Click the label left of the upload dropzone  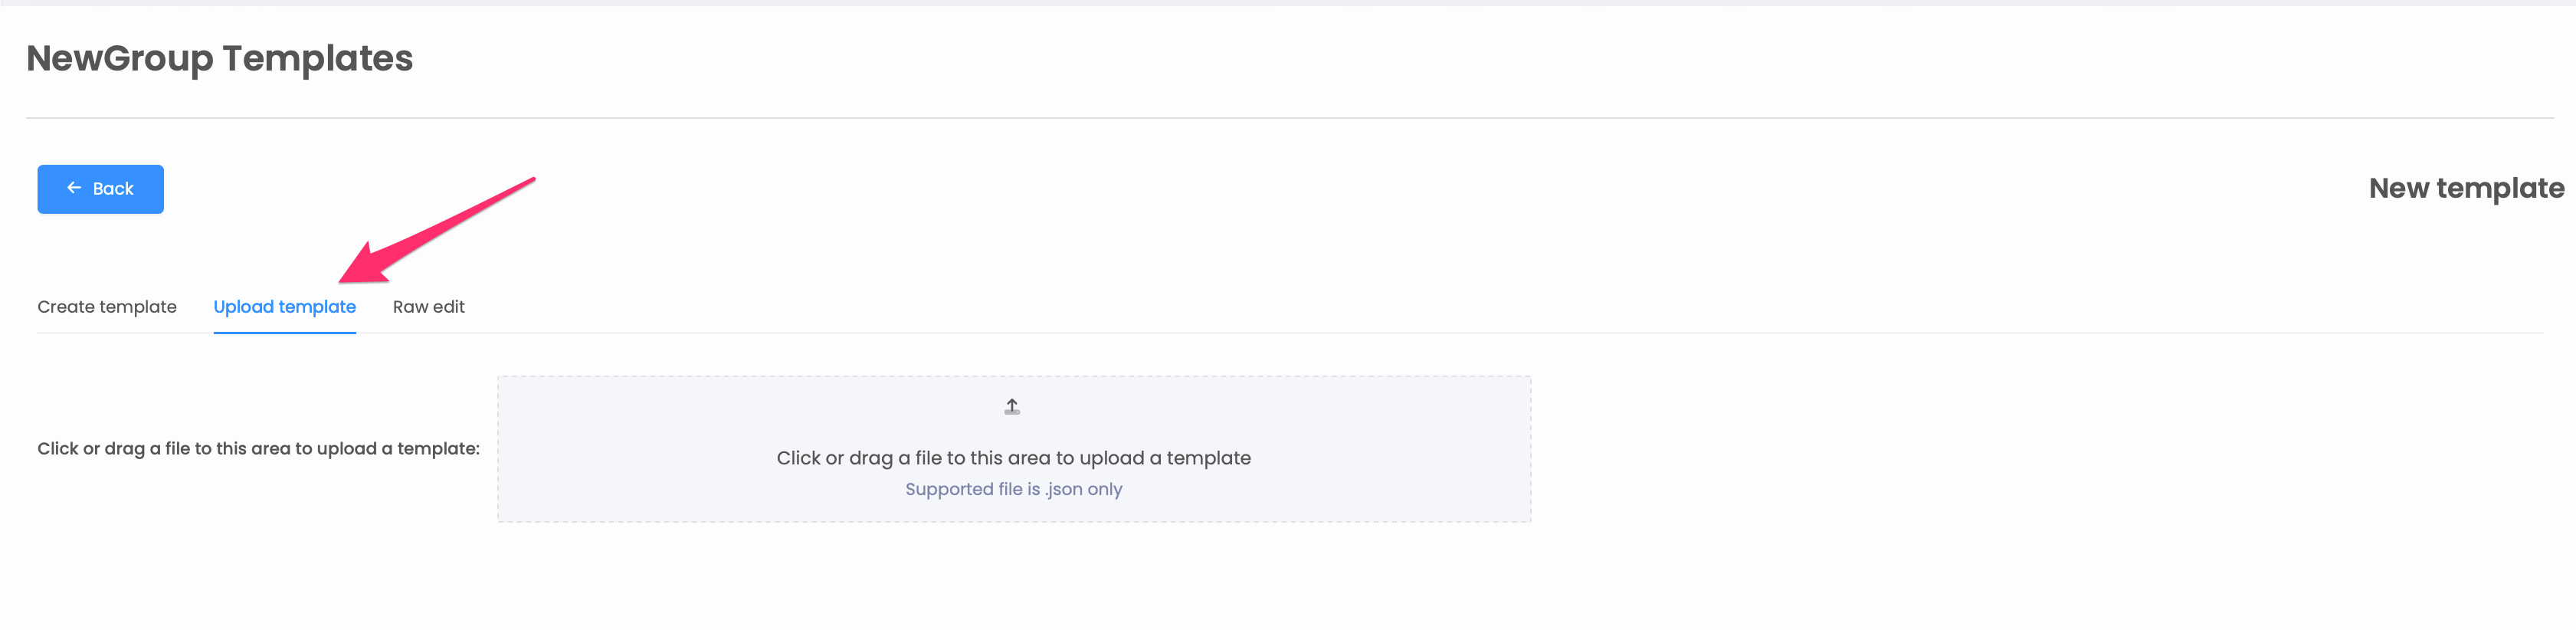click(x=258, y=448)
